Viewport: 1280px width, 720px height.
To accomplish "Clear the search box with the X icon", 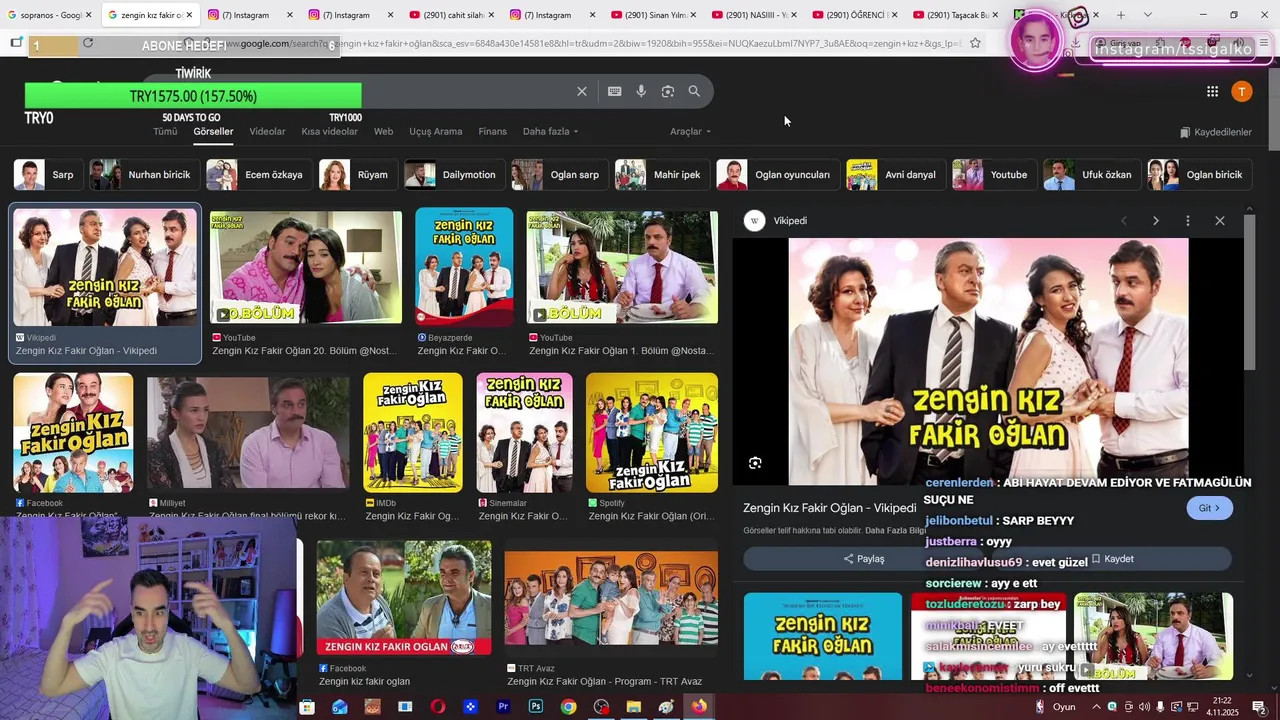I will point(582,91).
